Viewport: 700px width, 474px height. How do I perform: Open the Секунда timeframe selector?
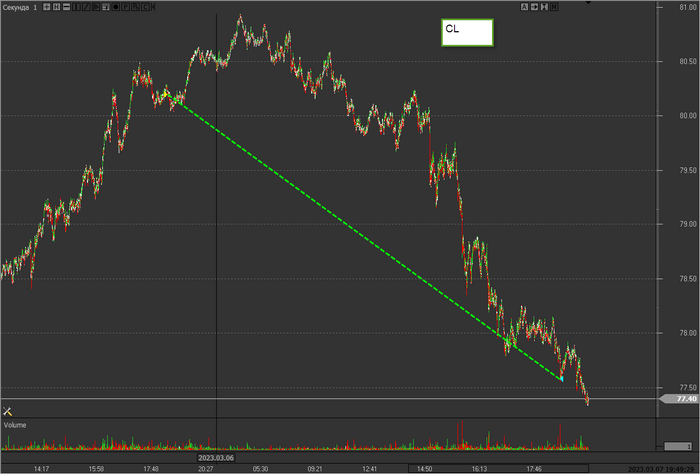[x=22, y=7]
